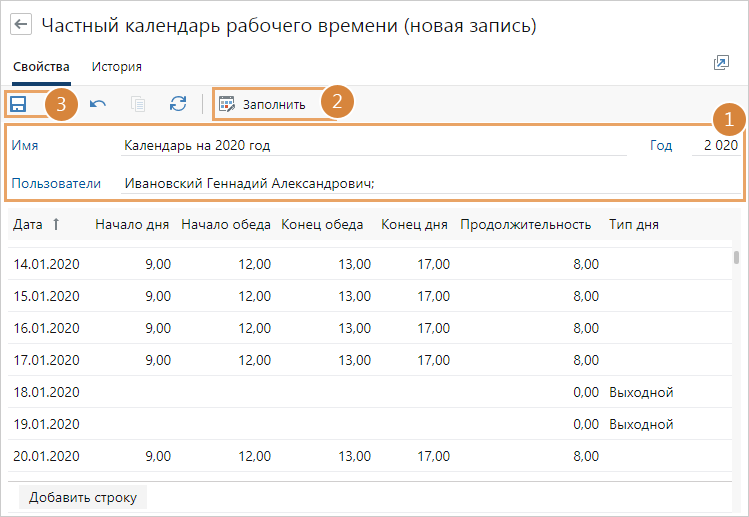Click the save diskette icon
The width and height of the screenshot is (749, 517).
pos(18,103)
